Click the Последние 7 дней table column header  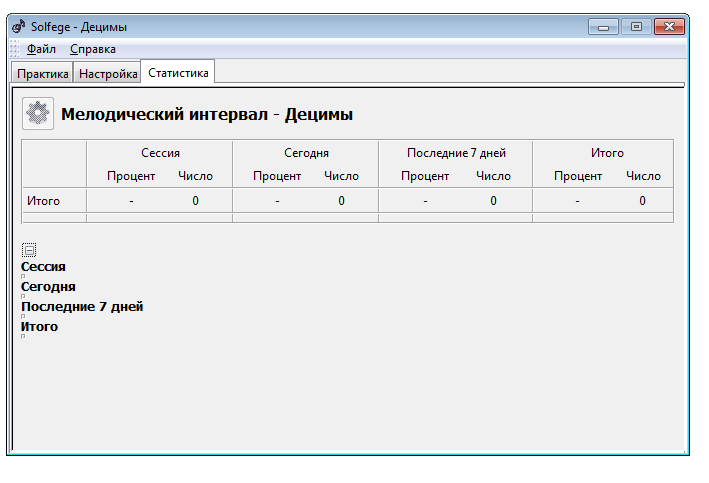pyautogui.click(x=456, y=153)
